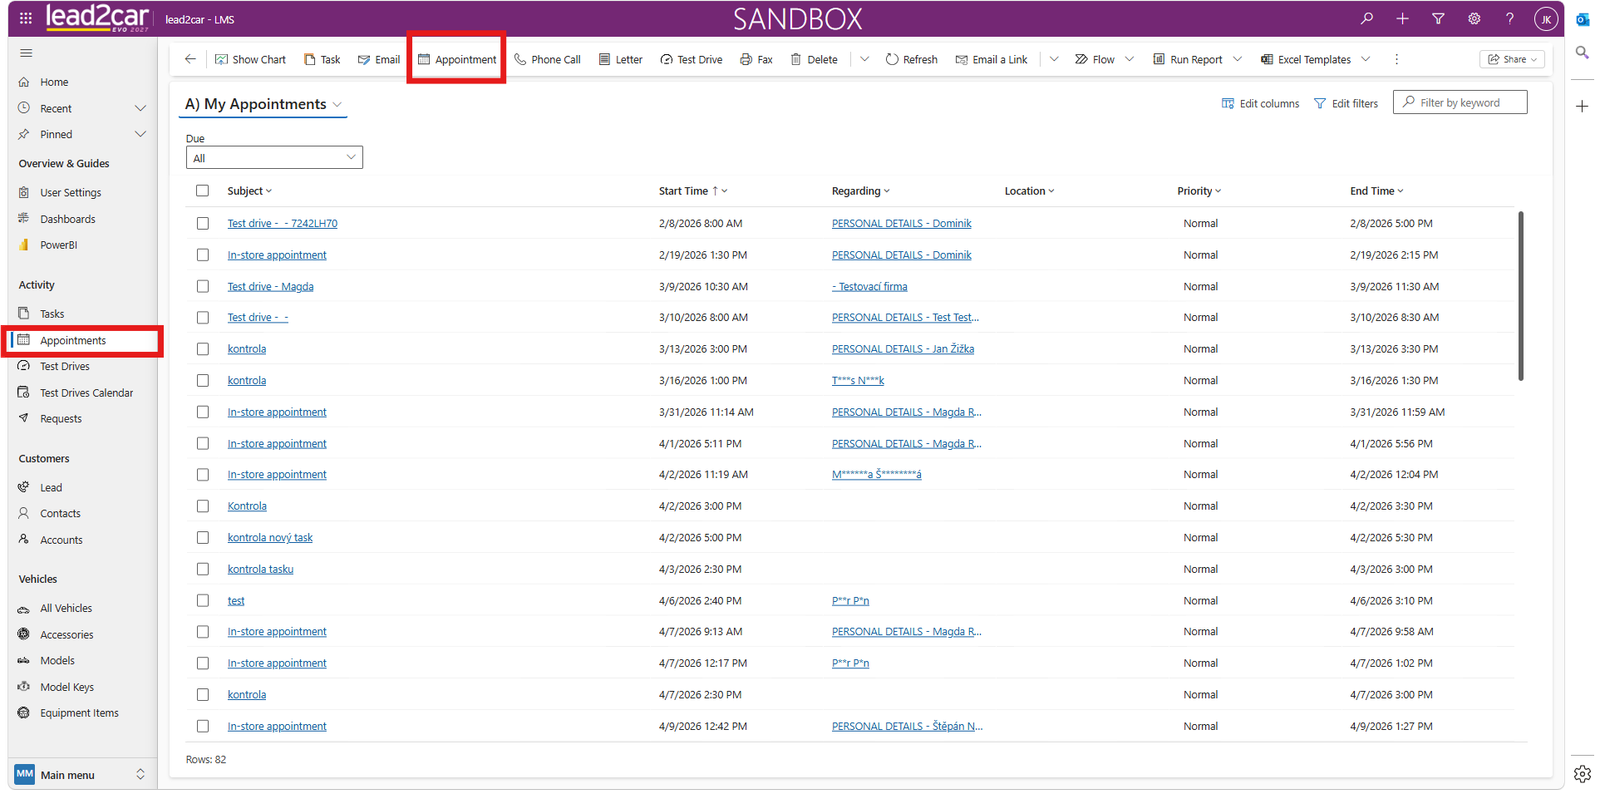Open the Flow dropdown arrow
1600x790 pixels.
pos(1129,59)
